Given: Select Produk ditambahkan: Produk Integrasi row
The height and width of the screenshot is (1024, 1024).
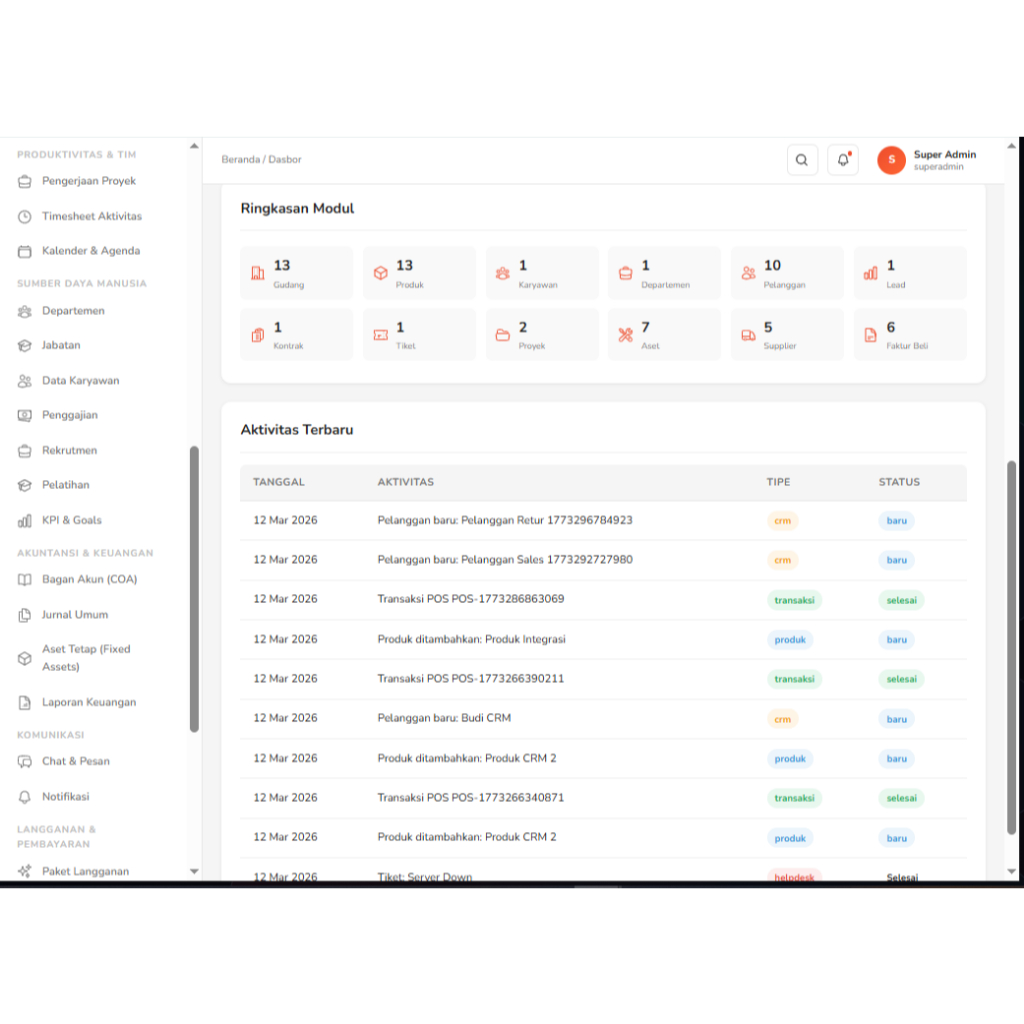Looking at the screenshot, I should click(x=603, y=639).
